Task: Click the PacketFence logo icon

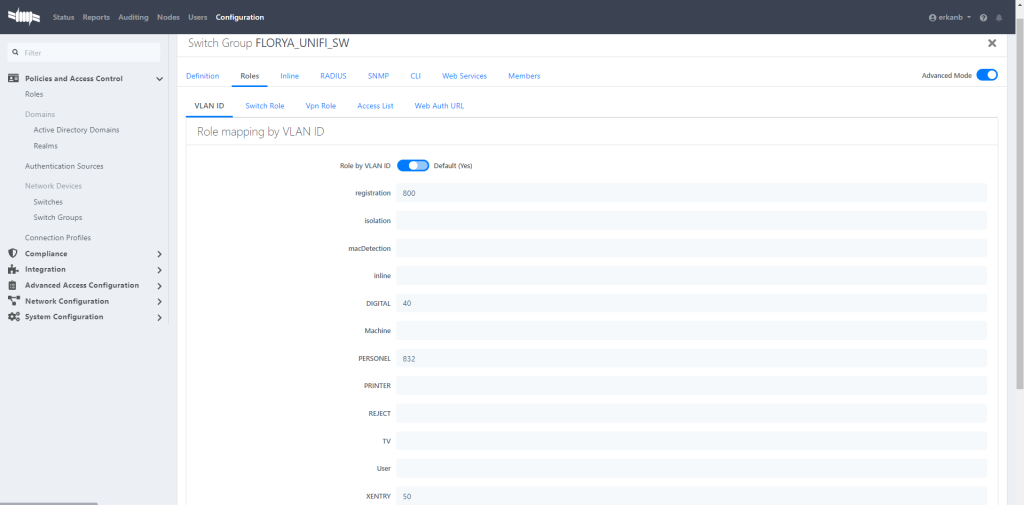Action: point(24,17)
